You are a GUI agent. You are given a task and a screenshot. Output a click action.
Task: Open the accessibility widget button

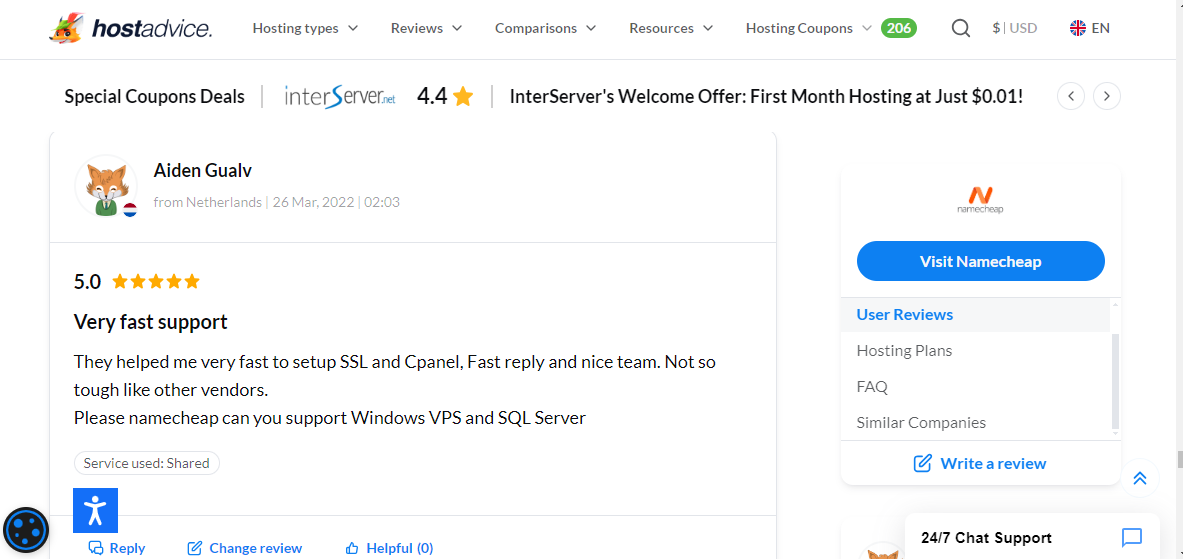point(95,511)
